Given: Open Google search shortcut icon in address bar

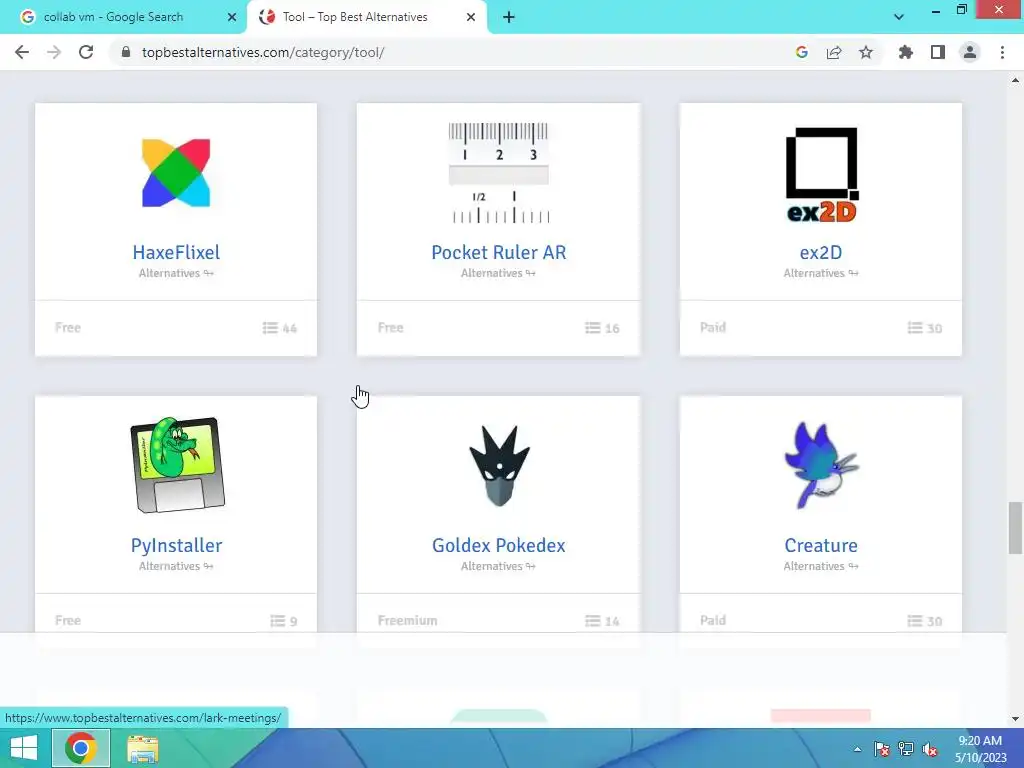Looking at the screenshot, I should tap(801, 52).
